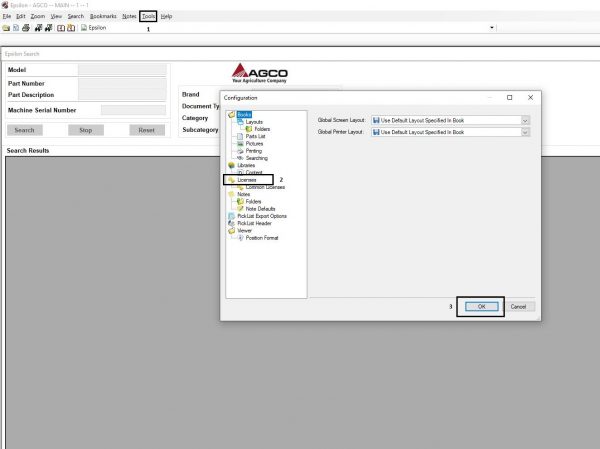Click the Epsilon app icon in title bar
This screenshot has height=449, width=600.
point(5,5)
